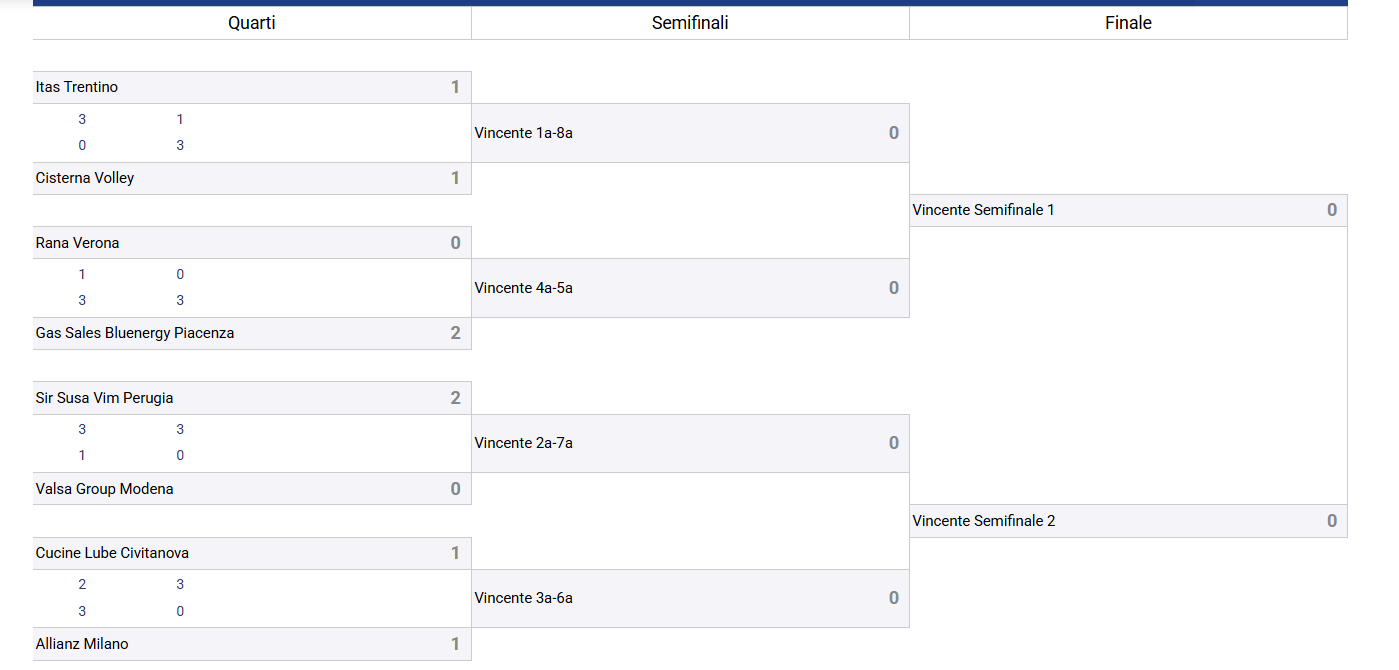Open the Itas Trentino team entry
This screenshot has width=1399, height=670.
point(77,87)
